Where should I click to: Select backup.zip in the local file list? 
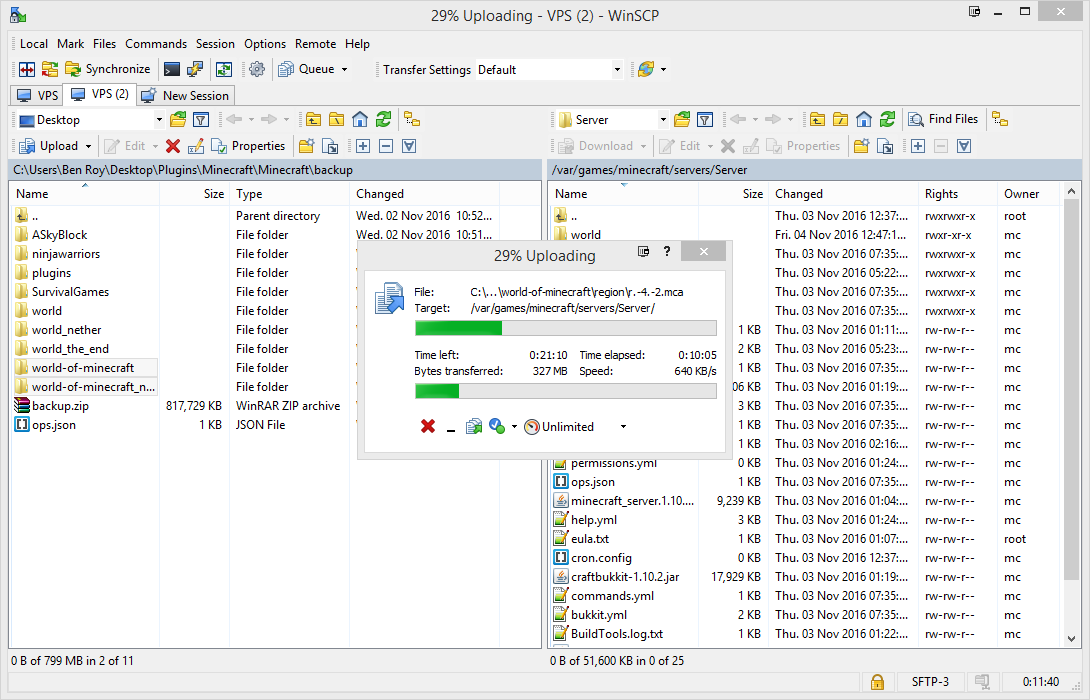point(59,406)
